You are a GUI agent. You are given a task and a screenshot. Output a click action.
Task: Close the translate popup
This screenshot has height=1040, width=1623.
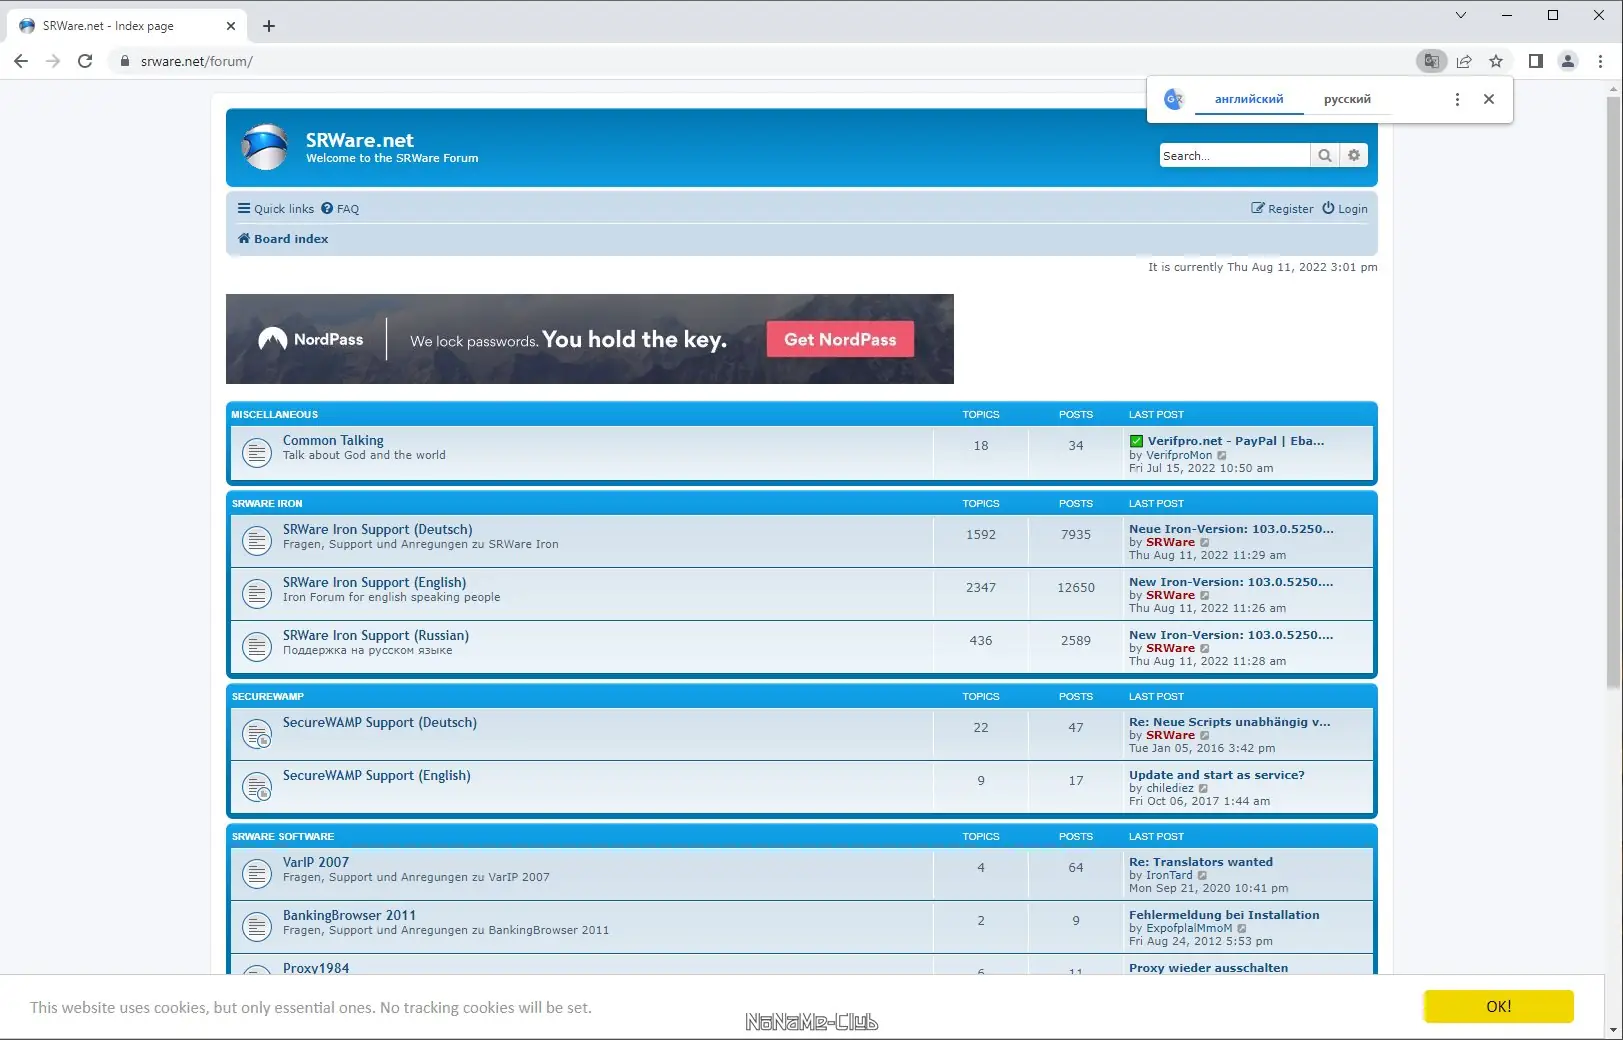coord(1489,99)
